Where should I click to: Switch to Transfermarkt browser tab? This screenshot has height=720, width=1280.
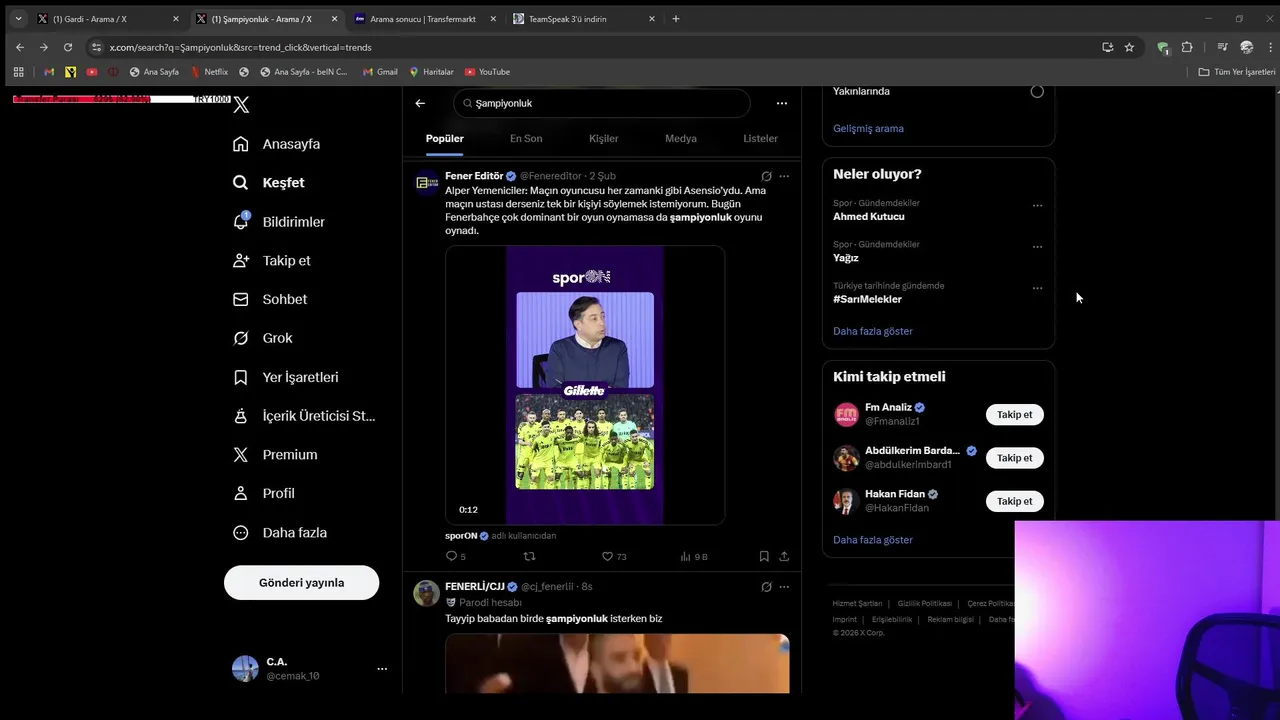(425, 19)
